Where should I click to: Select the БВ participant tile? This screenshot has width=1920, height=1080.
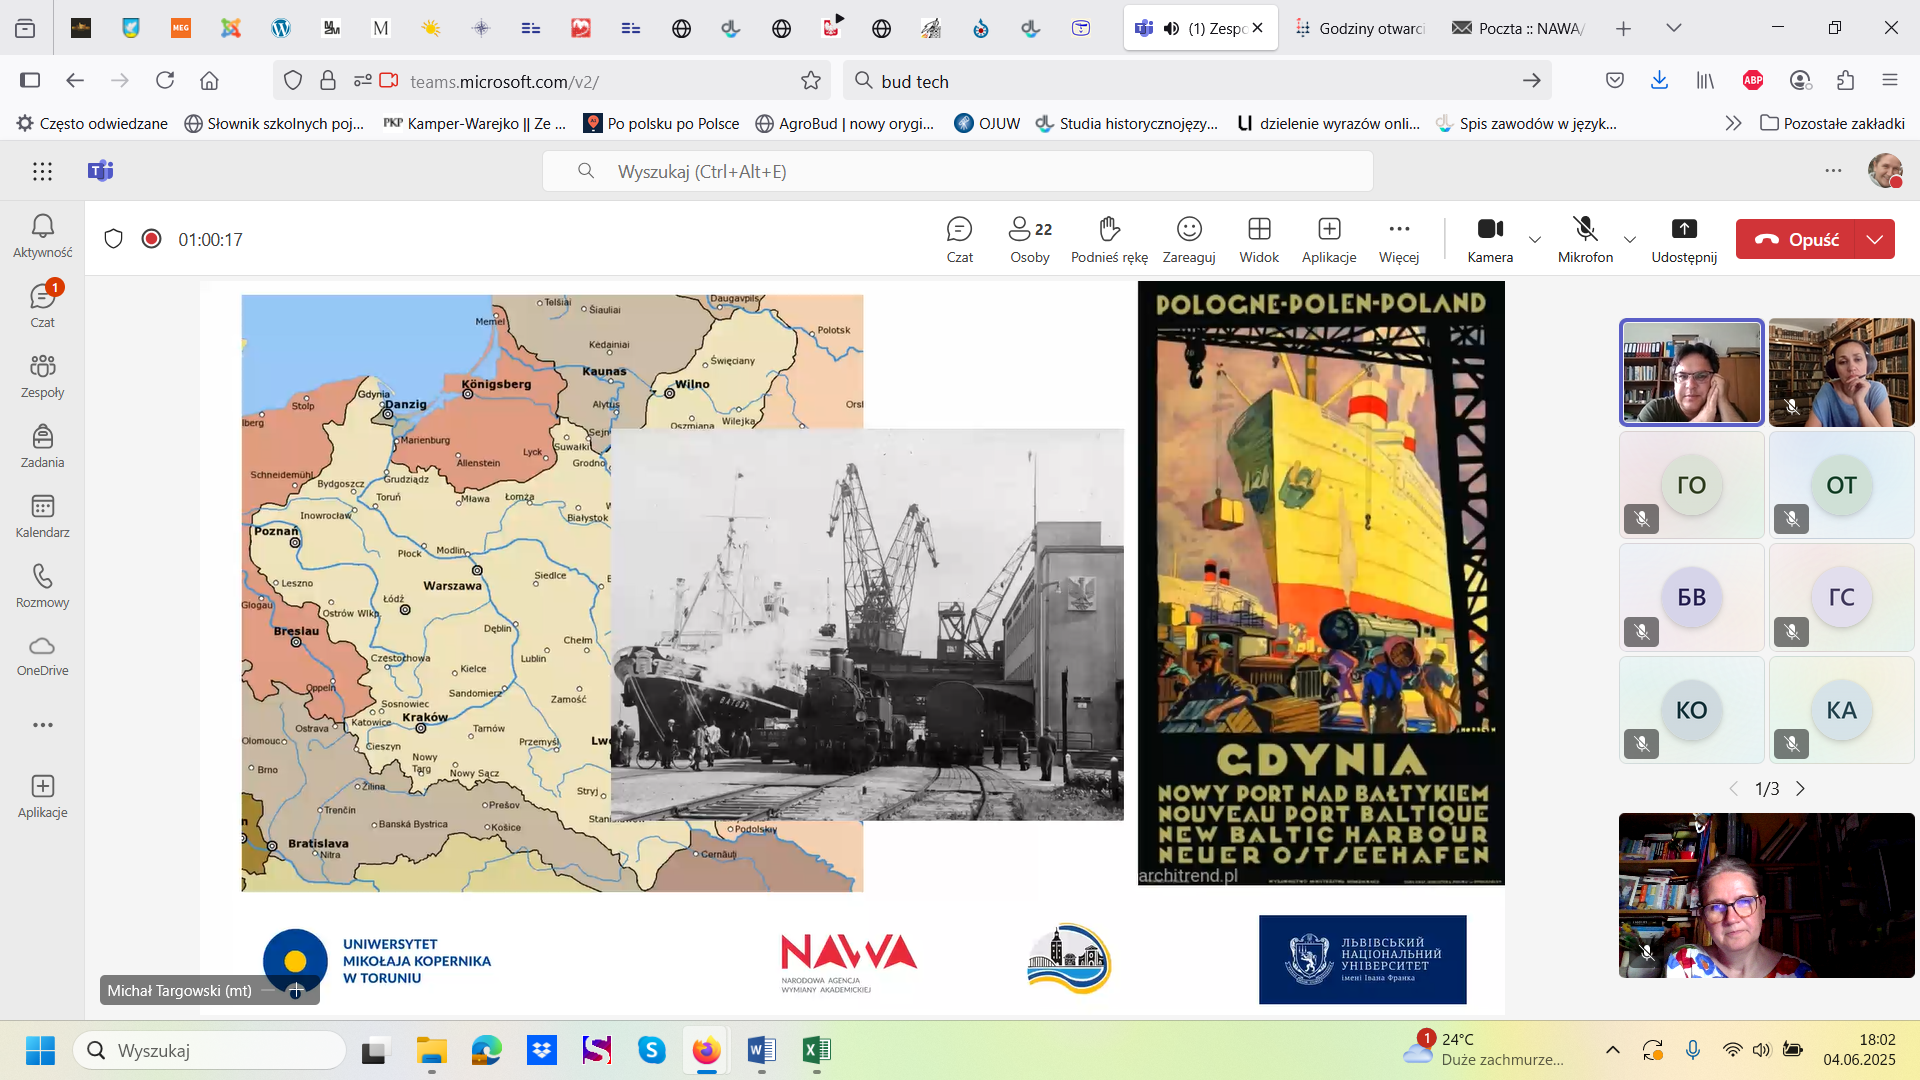tap(1691, 597)
